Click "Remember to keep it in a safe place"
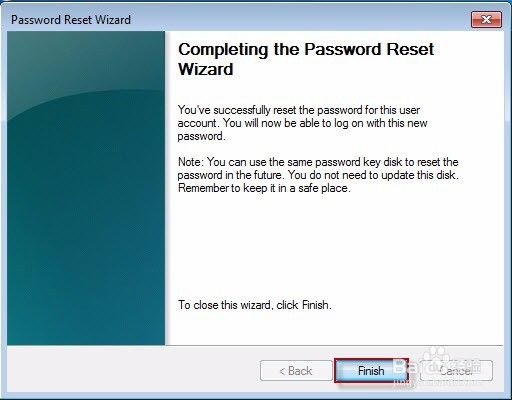This screenshot has height=400, width=512. 264,188
